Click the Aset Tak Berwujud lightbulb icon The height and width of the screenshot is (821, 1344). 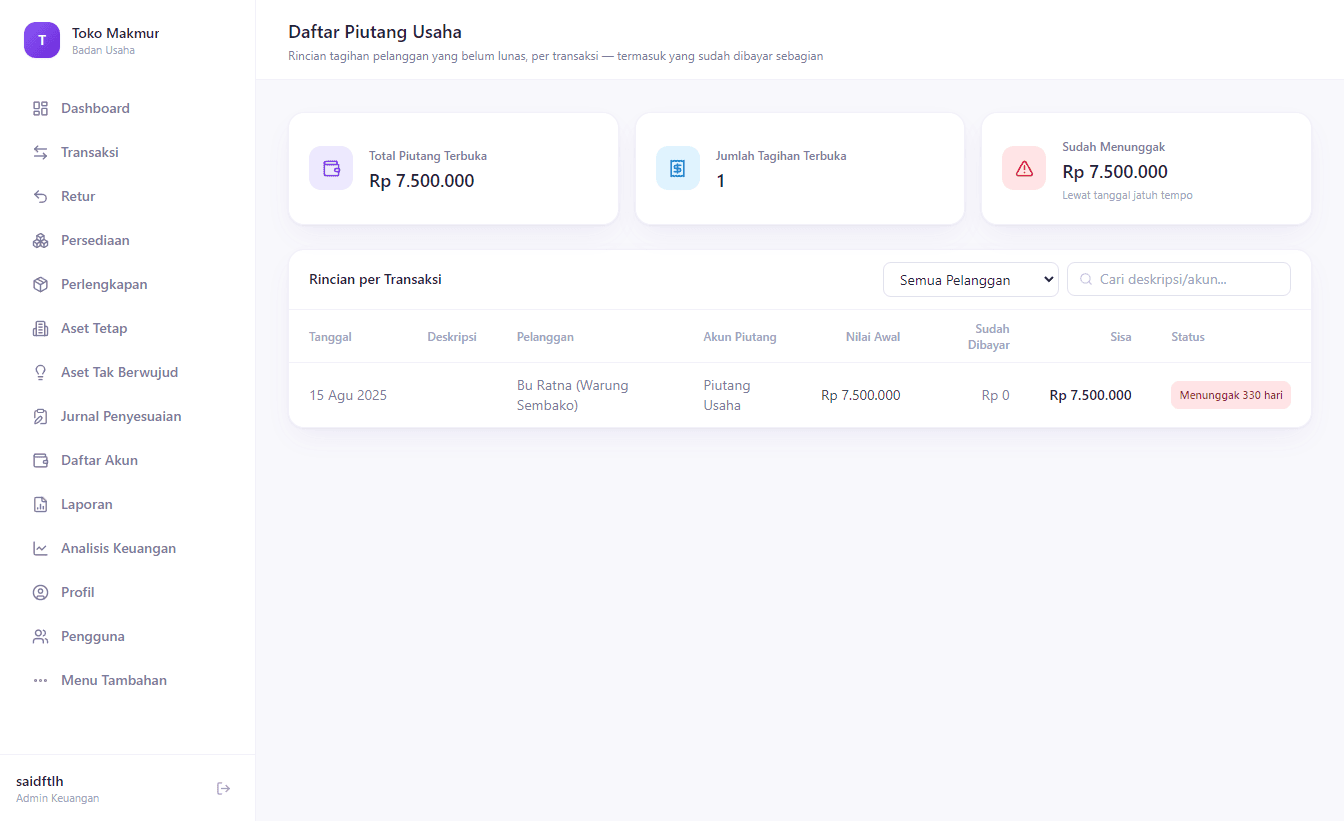(x=40, y=372)
